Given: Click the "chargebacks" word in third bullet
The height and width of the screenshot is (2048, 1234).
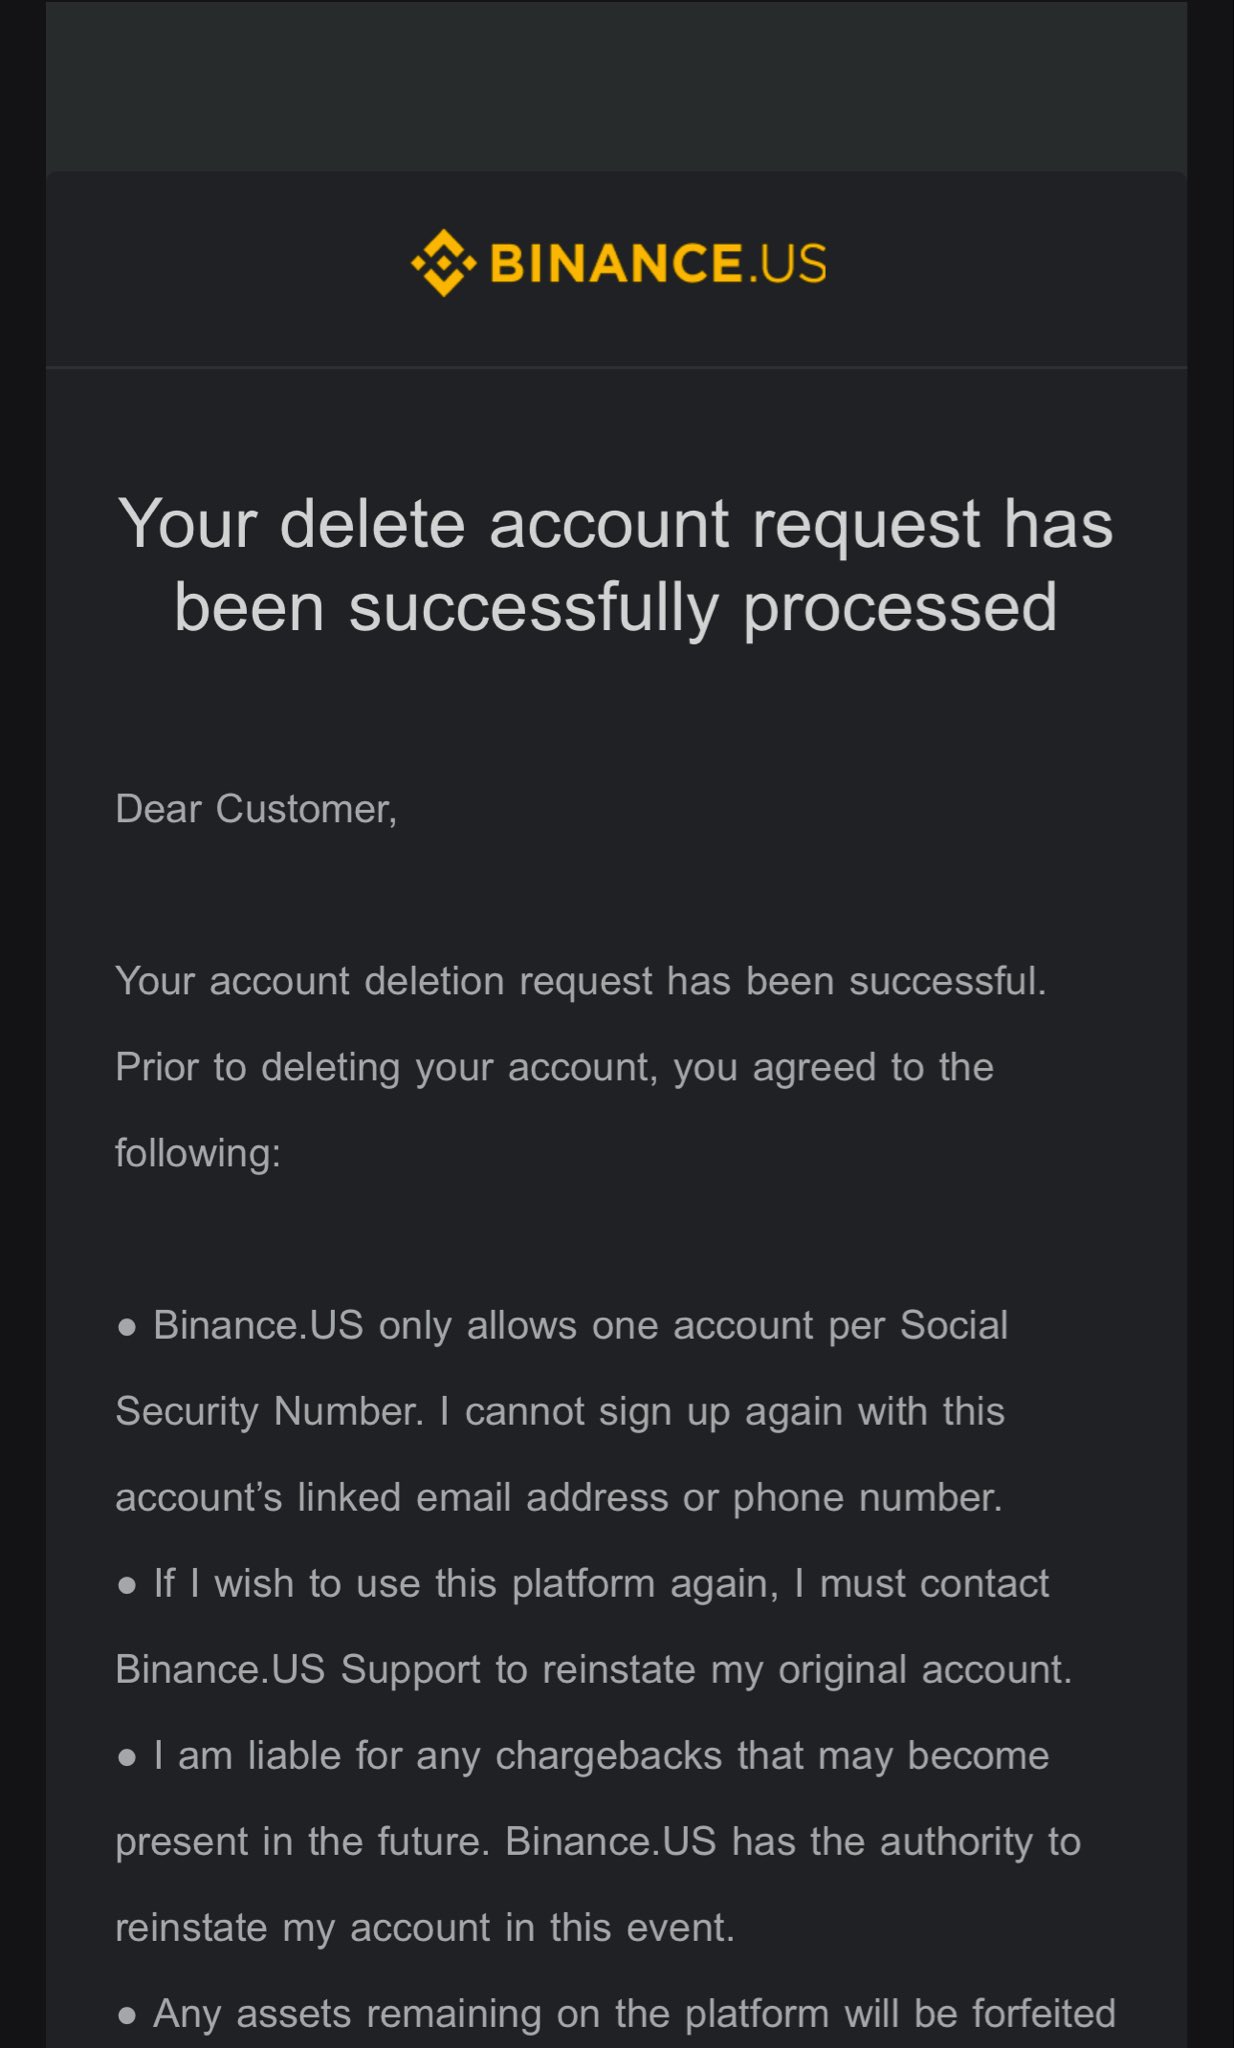Looking at the screenshot, I should pyautogui.click(x=608, y=1755).
